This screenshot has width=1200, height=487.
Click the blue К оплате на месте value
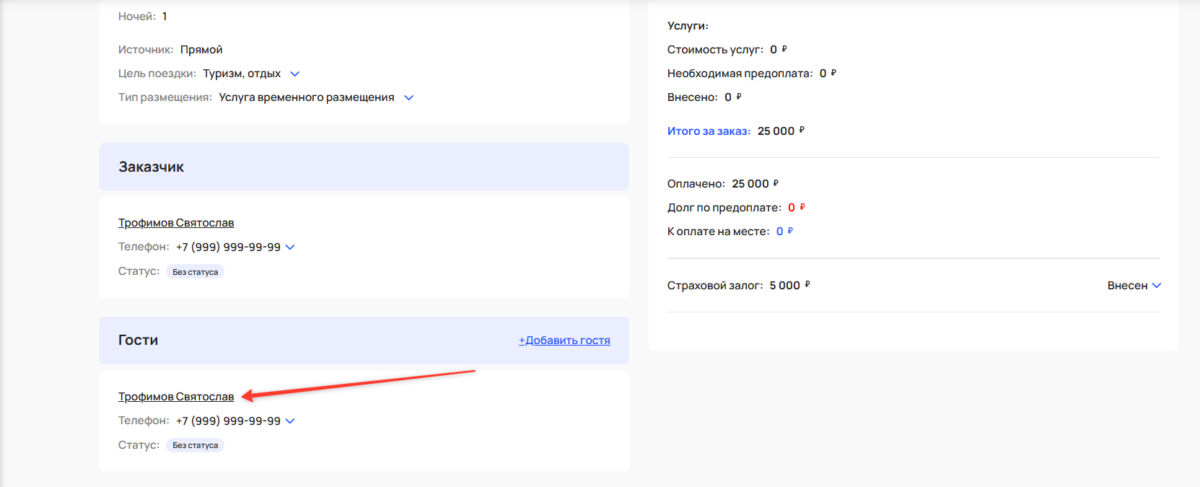click(784, 232)
